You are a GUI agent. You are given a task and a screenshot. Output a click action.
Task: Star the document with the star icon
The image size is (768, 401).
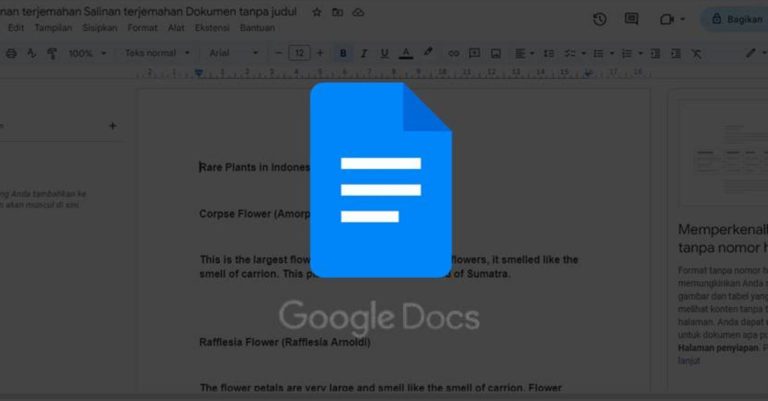tap(317, 12)
